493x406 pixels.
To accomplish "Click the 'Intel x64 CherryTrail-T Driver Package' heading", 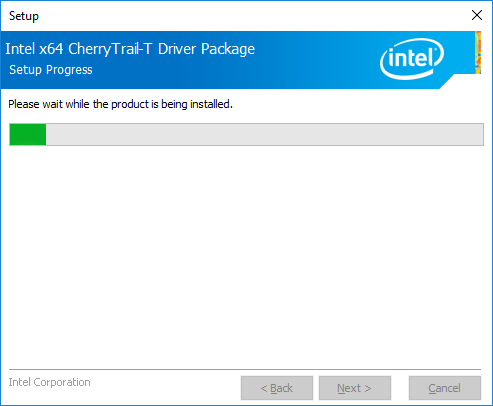I will (x=130, y=49).
